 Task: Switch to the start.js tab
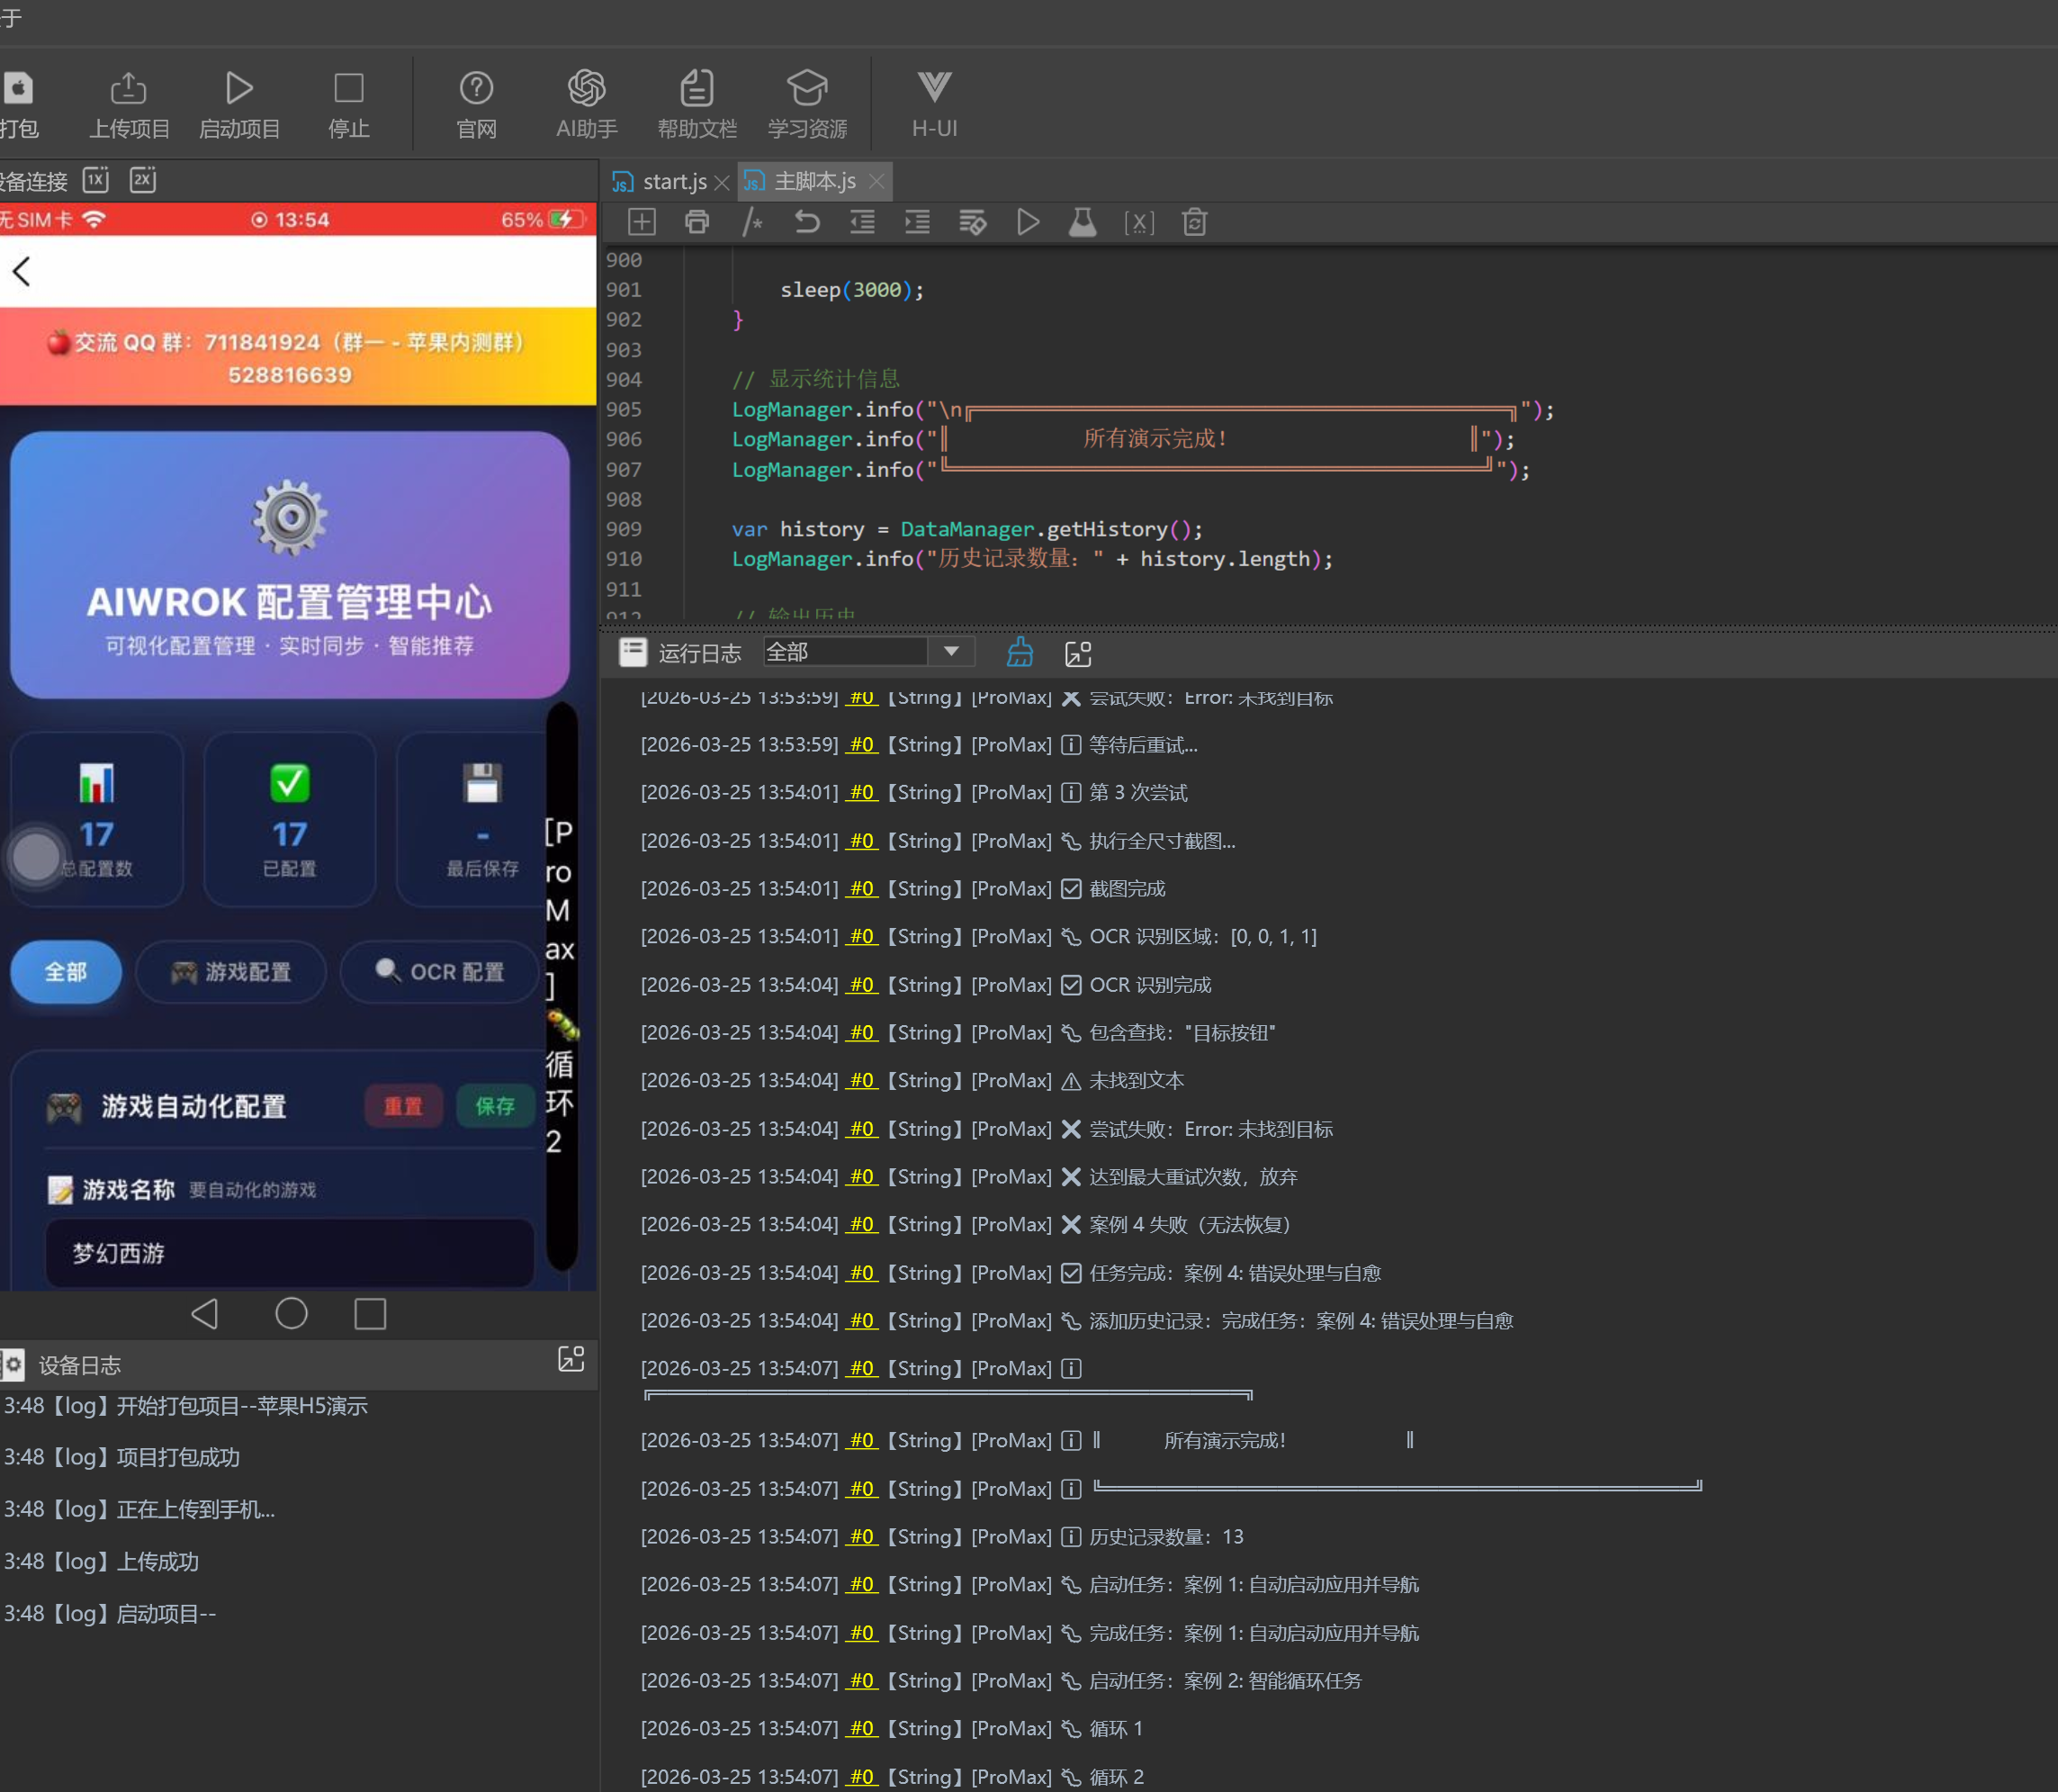click(x=674, y=182)
